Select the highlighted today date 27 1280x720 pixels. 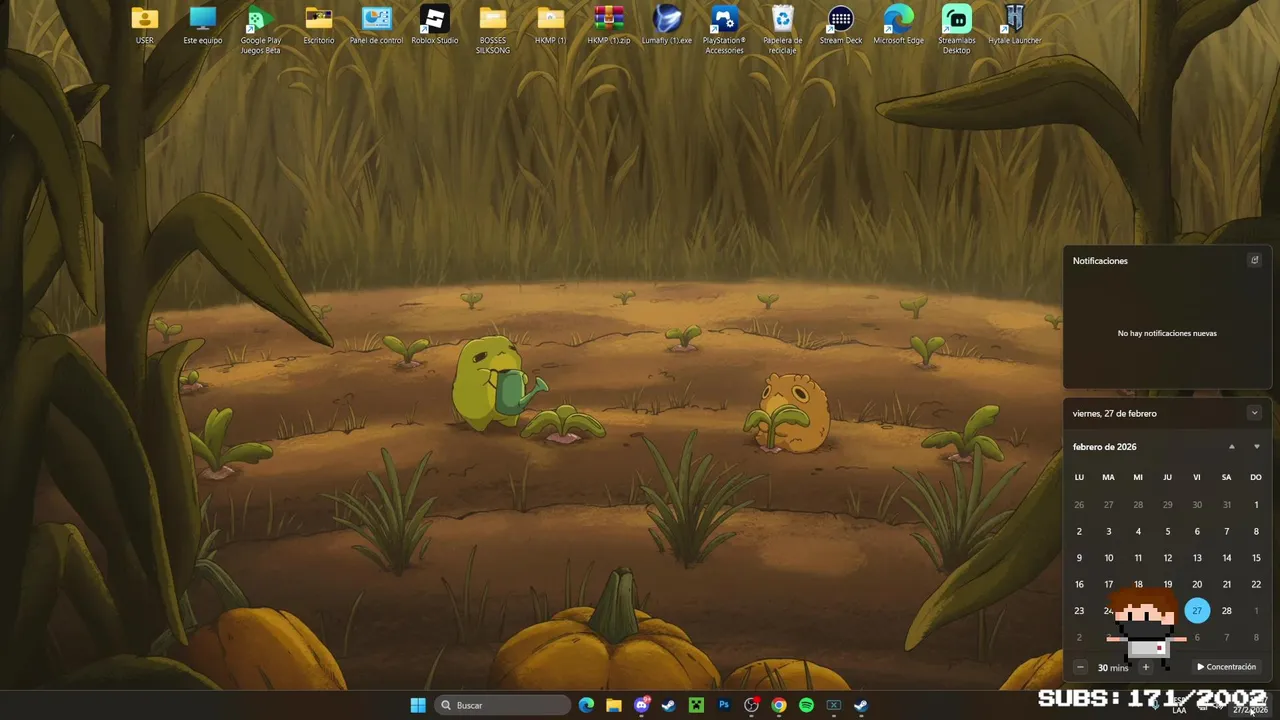(1197, 611)
